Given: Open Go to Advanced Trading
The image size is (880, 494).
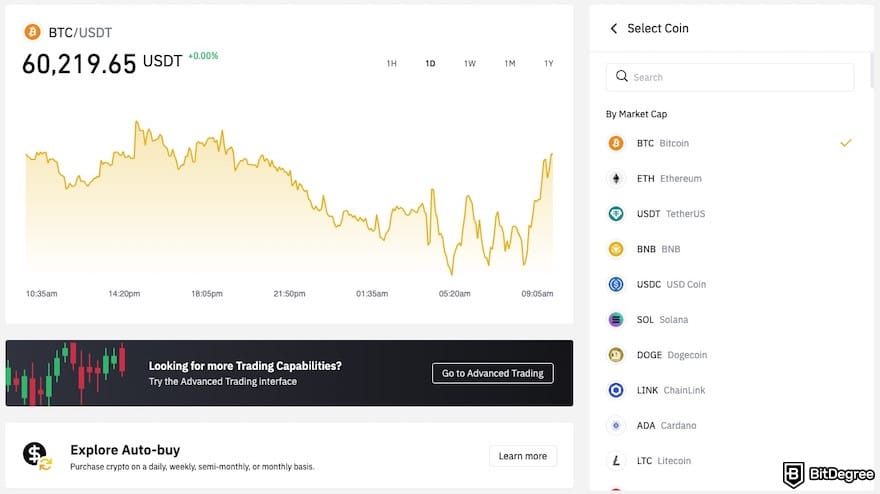Looking at the screenshot, I should click(493, 373).
